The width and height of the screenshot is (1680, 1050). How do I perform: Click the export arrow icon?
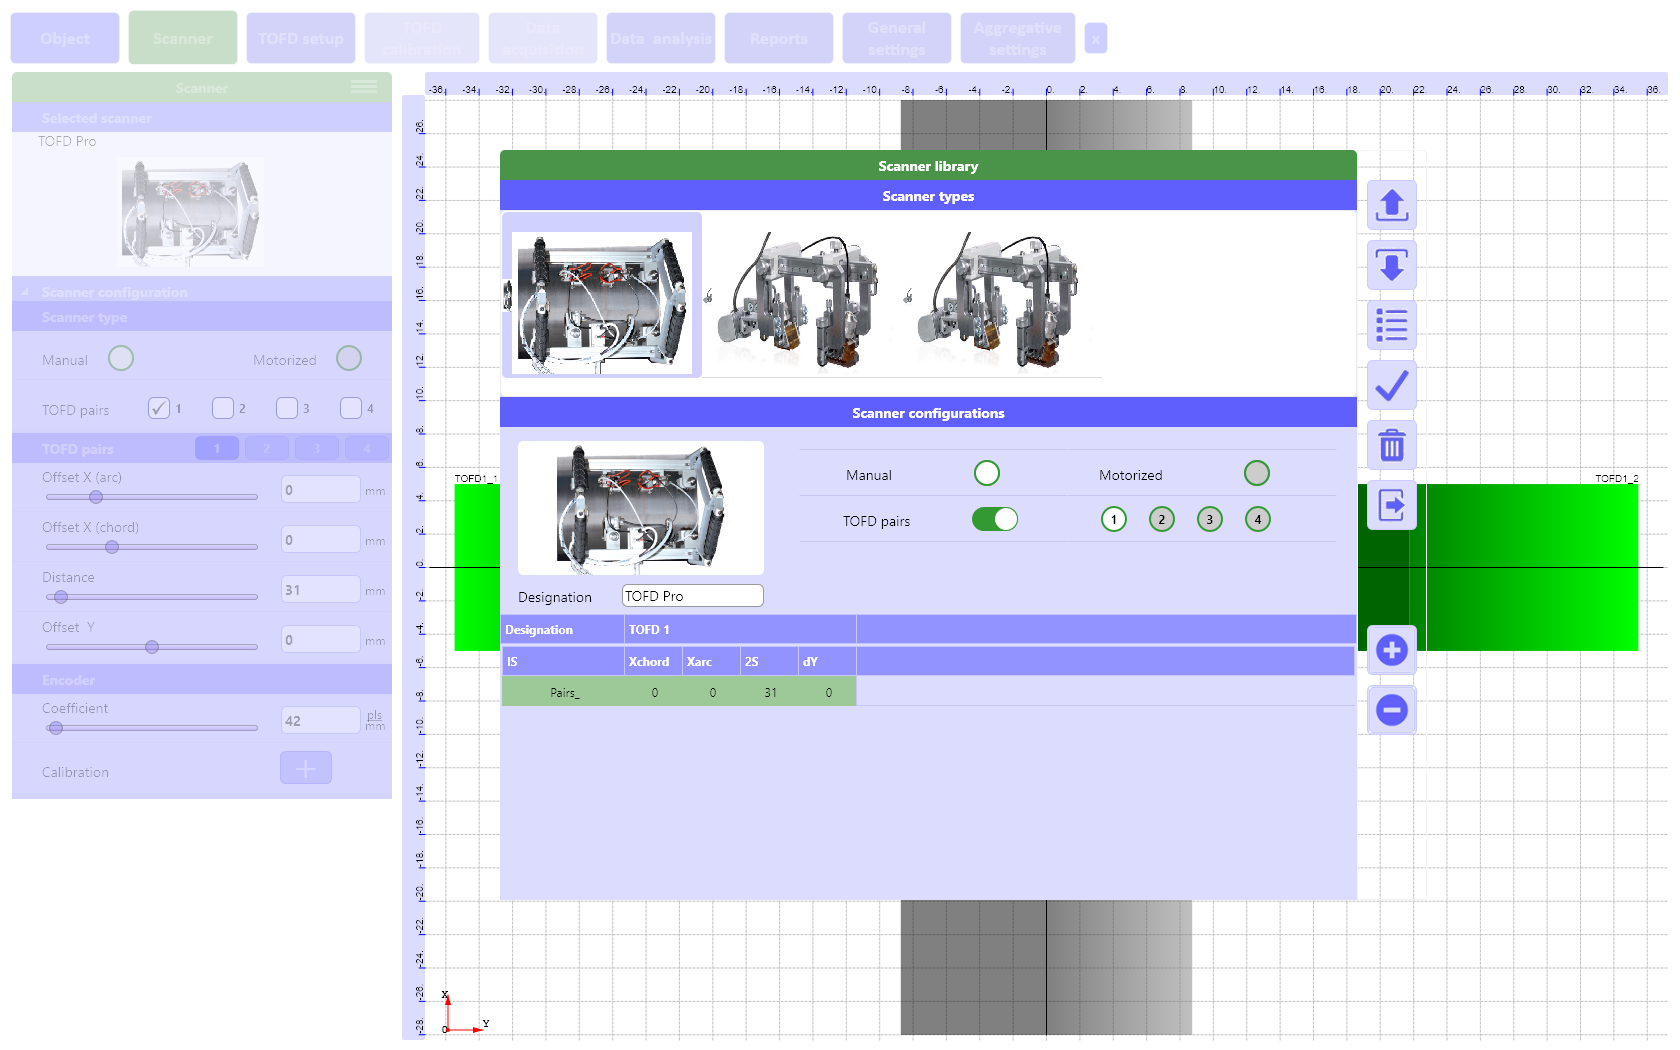1391,505
